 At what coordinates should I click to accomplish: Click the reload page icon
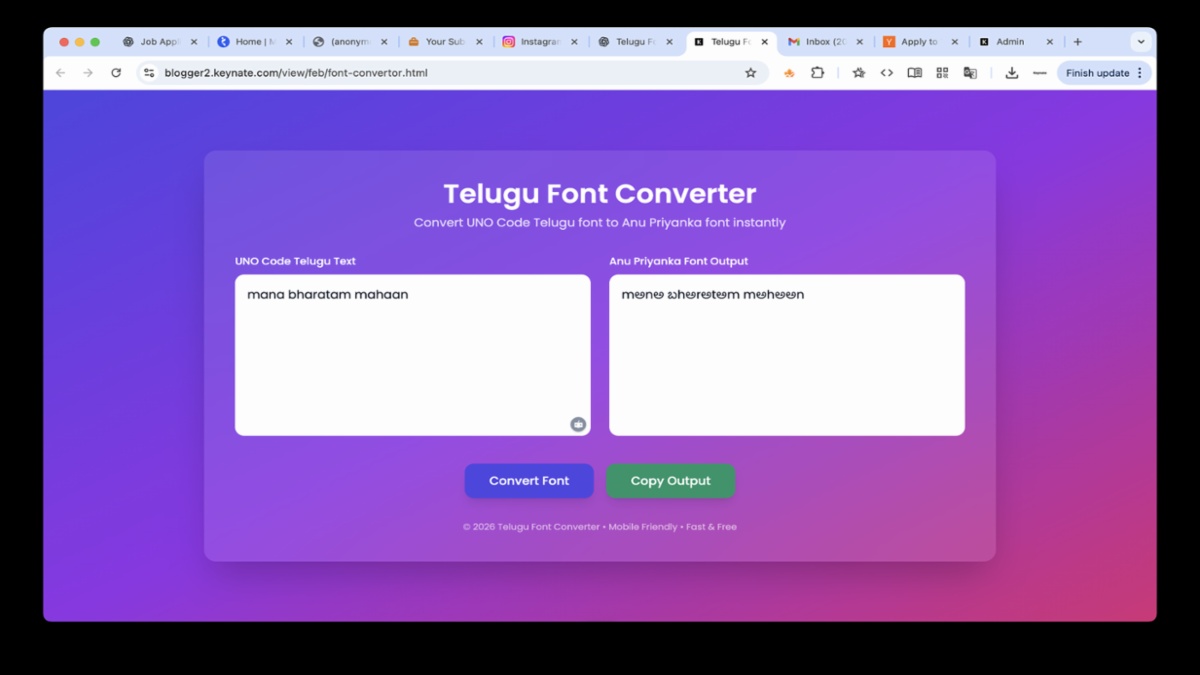(x=116, y=73)
